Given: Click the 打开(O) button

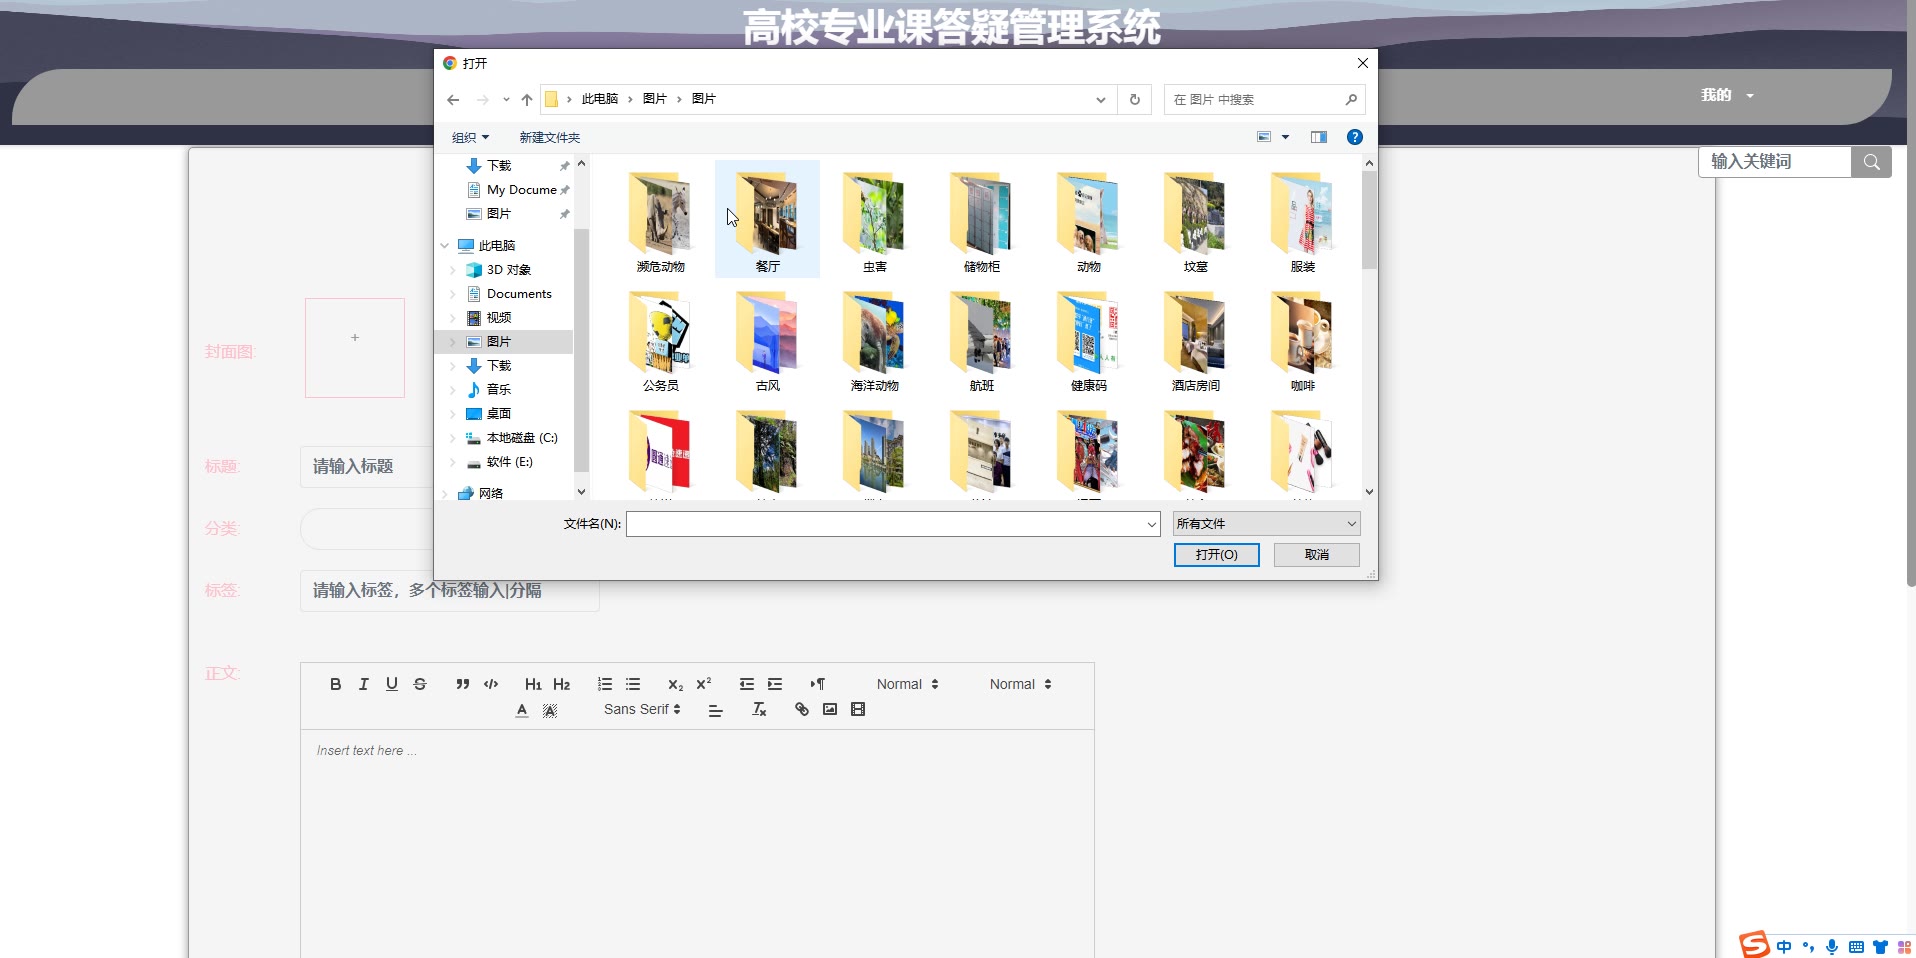Looking at the screenshot, I should pyautogui.click(x=1216, y=555).
